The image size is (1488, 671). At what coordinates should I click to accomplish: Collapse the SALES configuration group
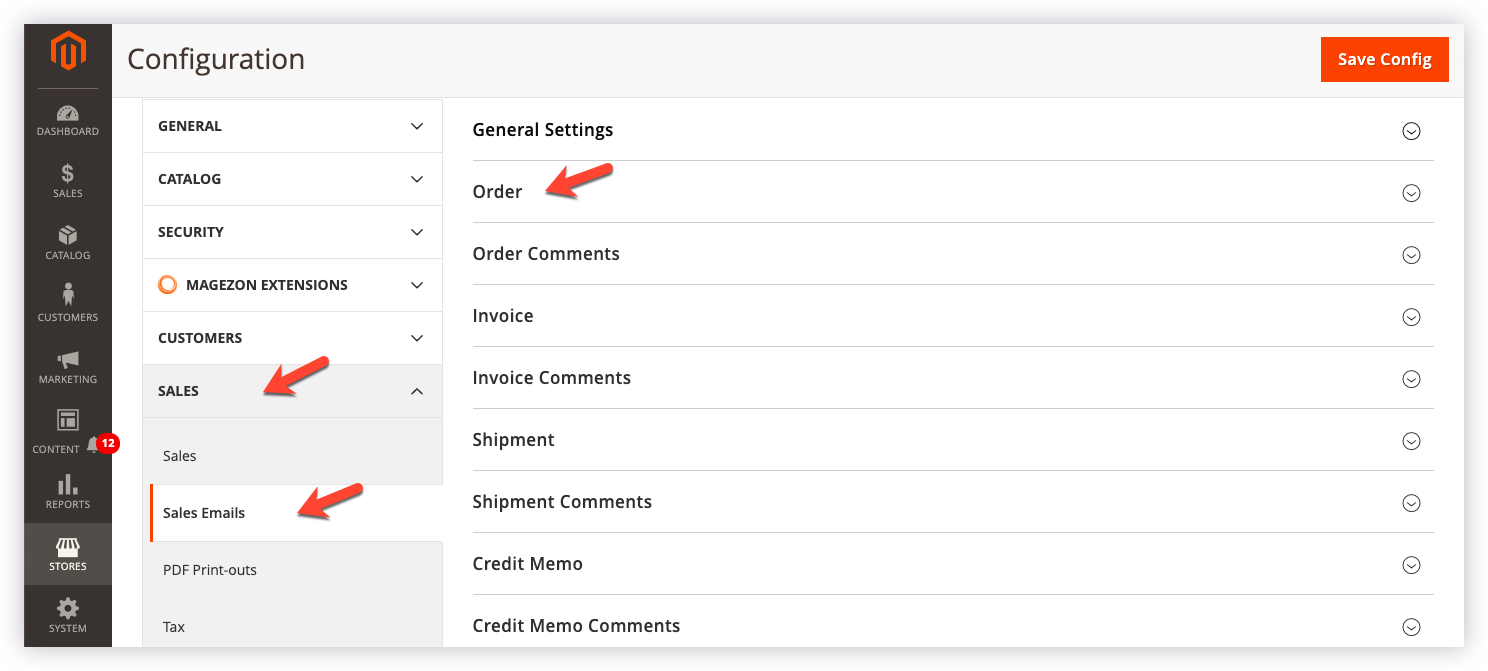[418, 391]
